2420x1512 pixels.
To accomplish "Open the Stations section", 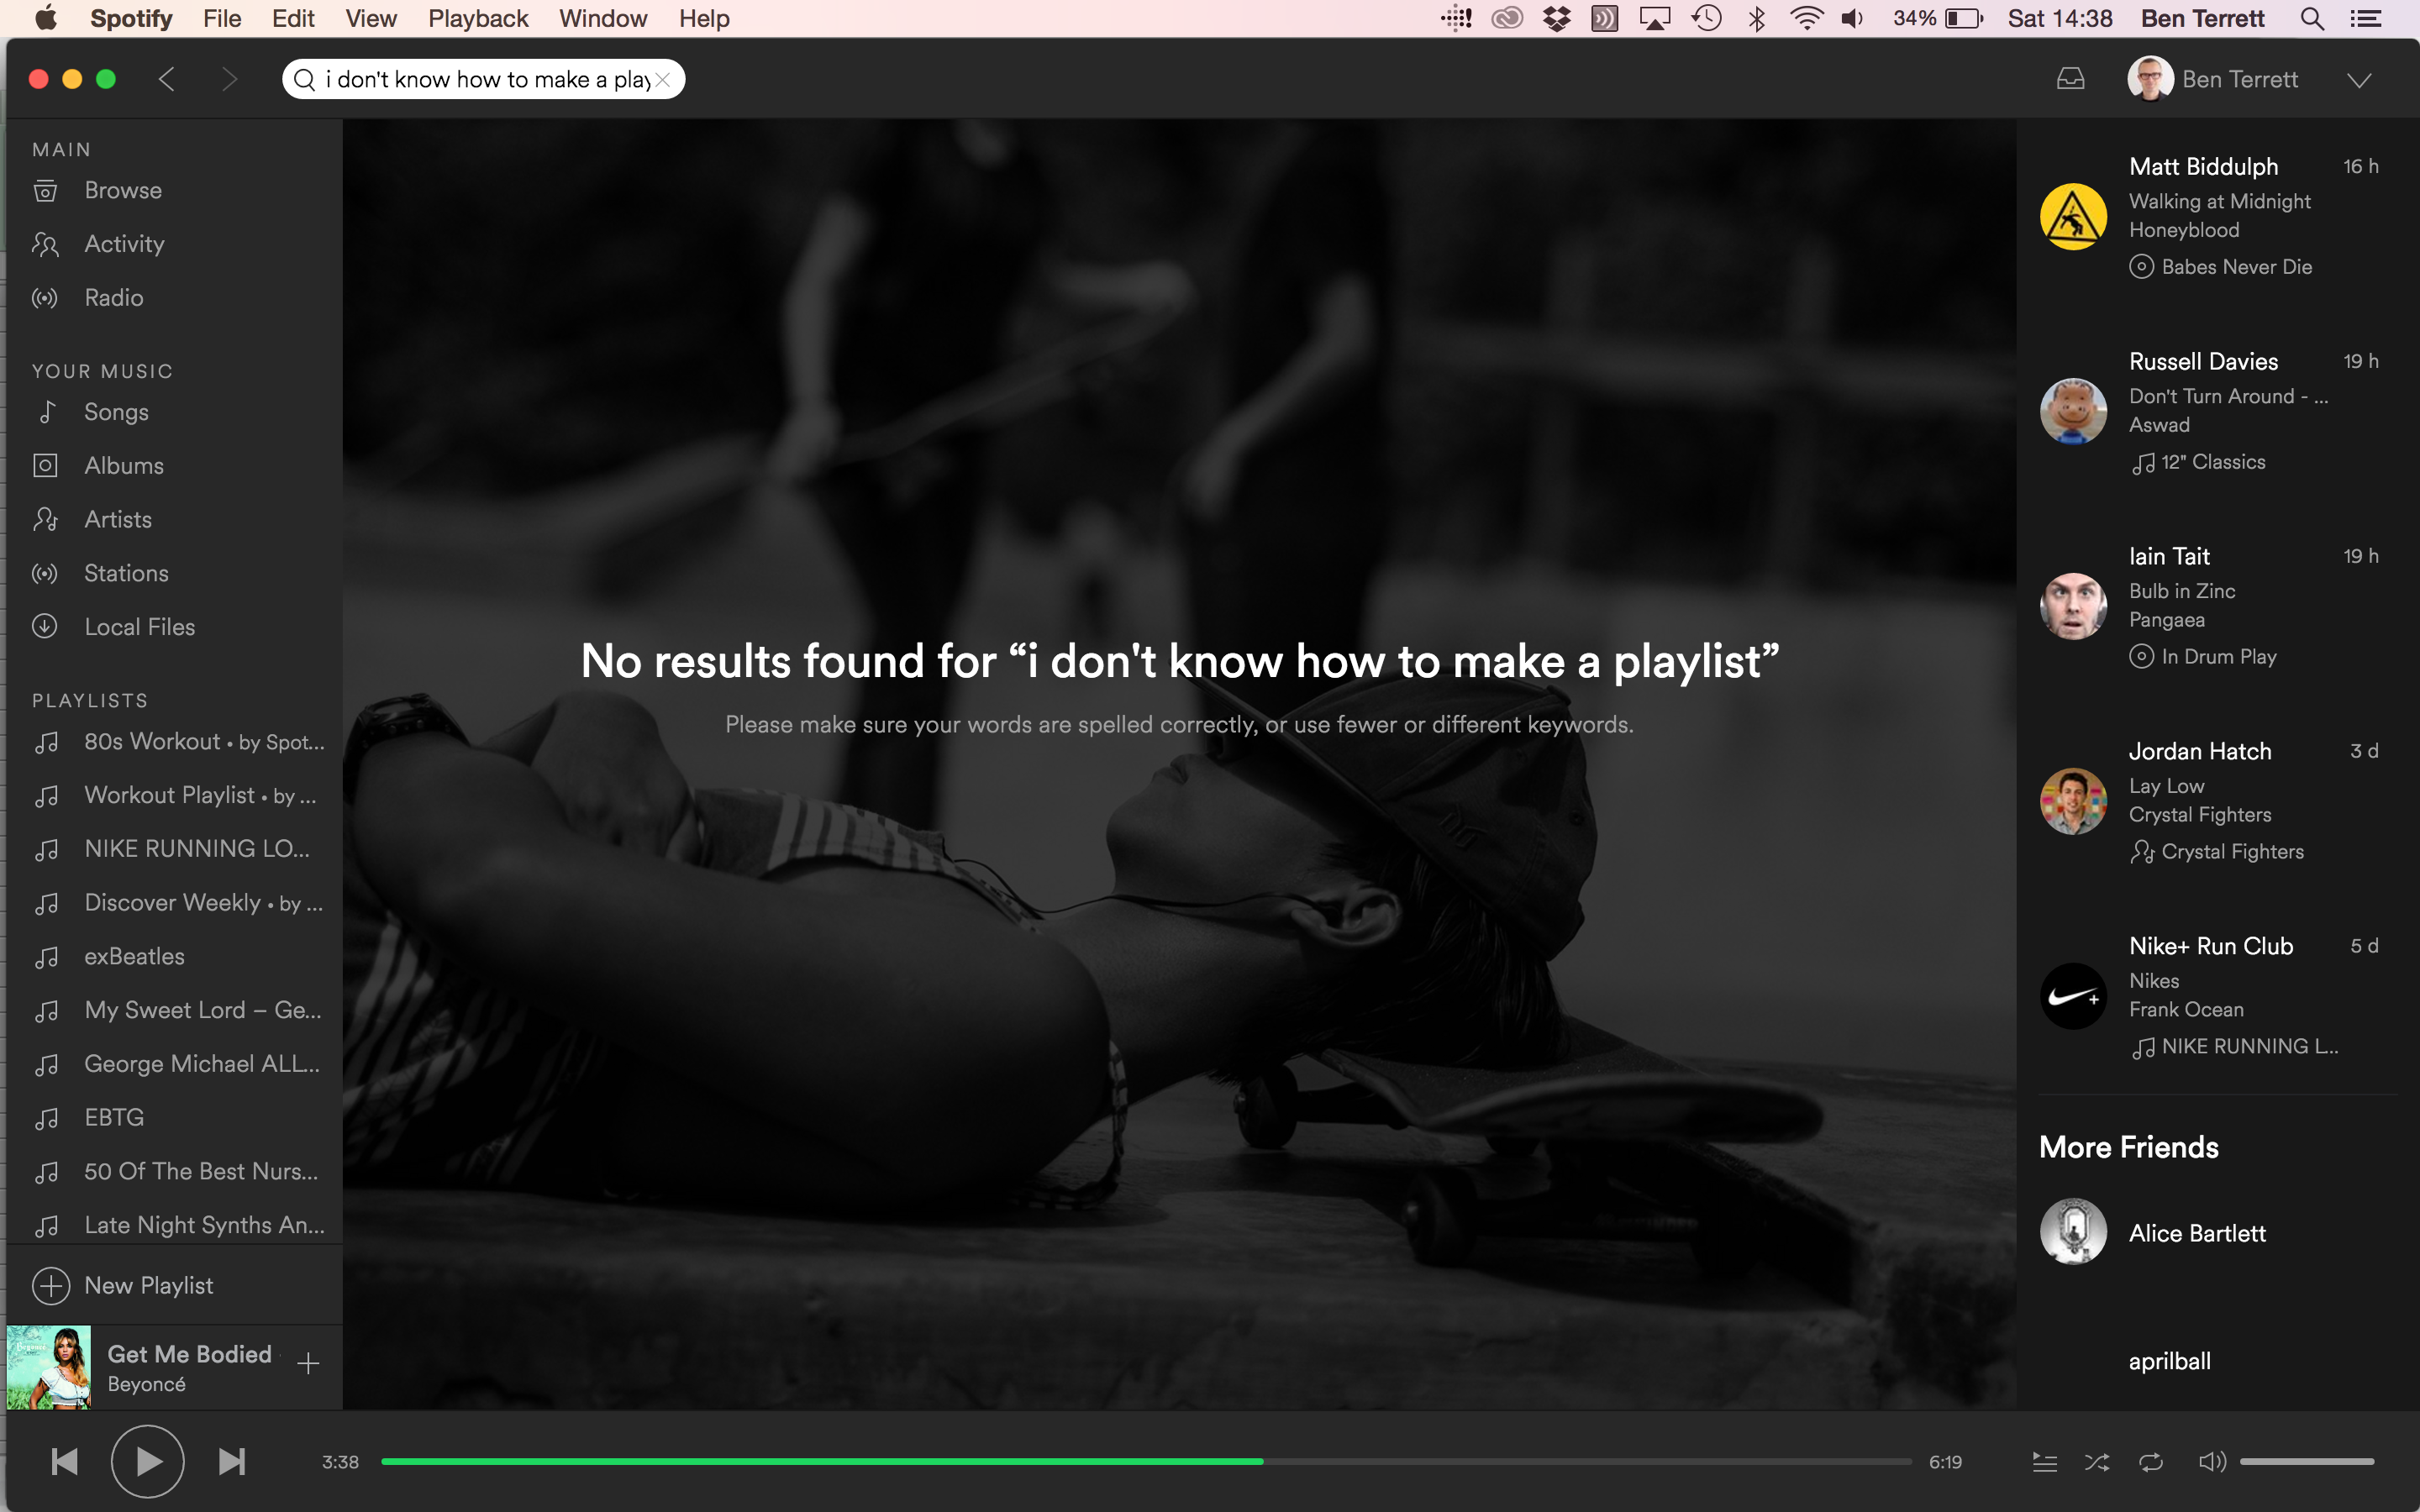I will [x=126, y=572].
